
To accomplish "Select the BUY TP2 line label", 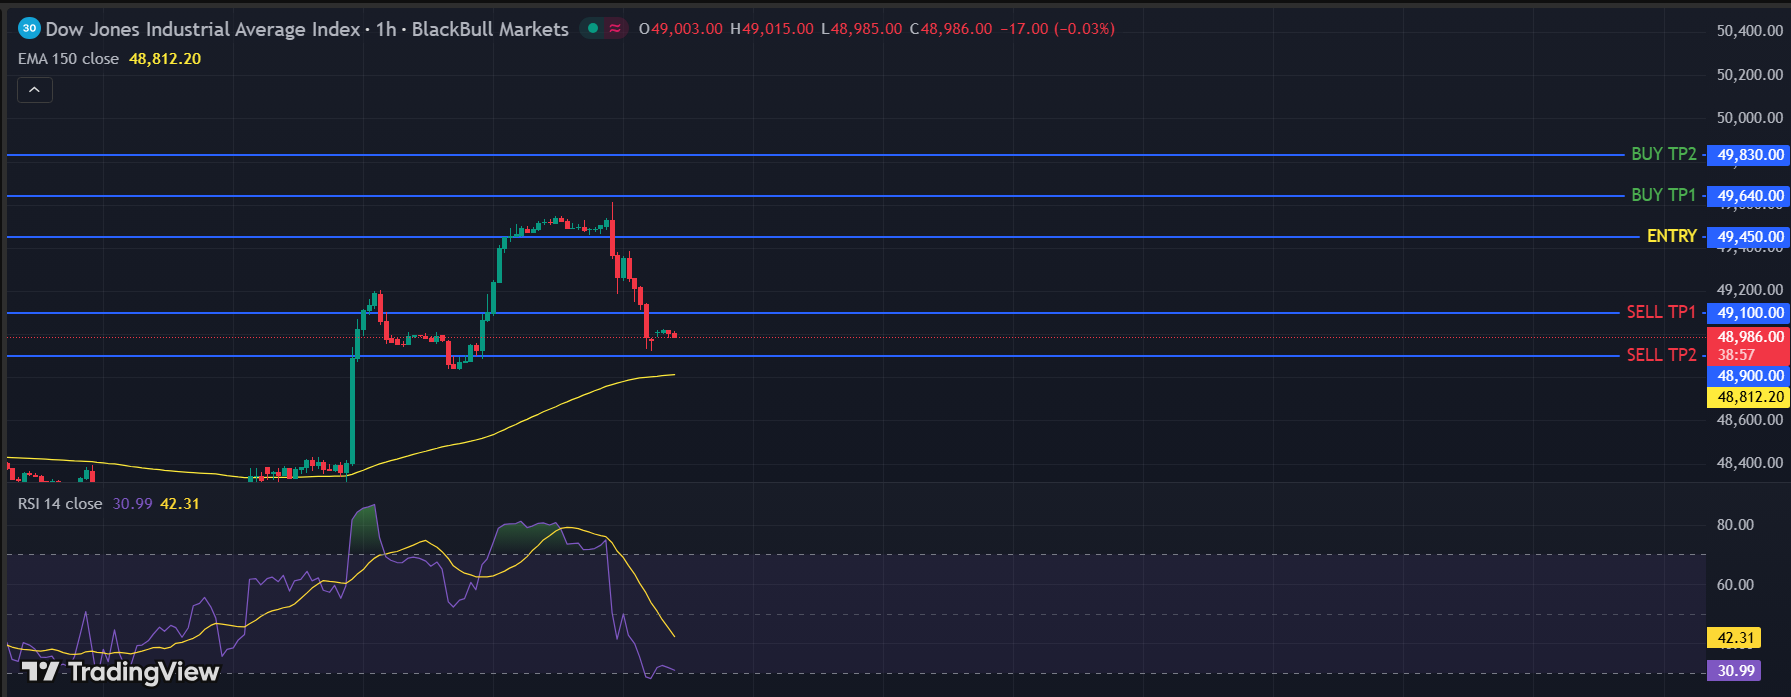I will tap(1663, 154).
